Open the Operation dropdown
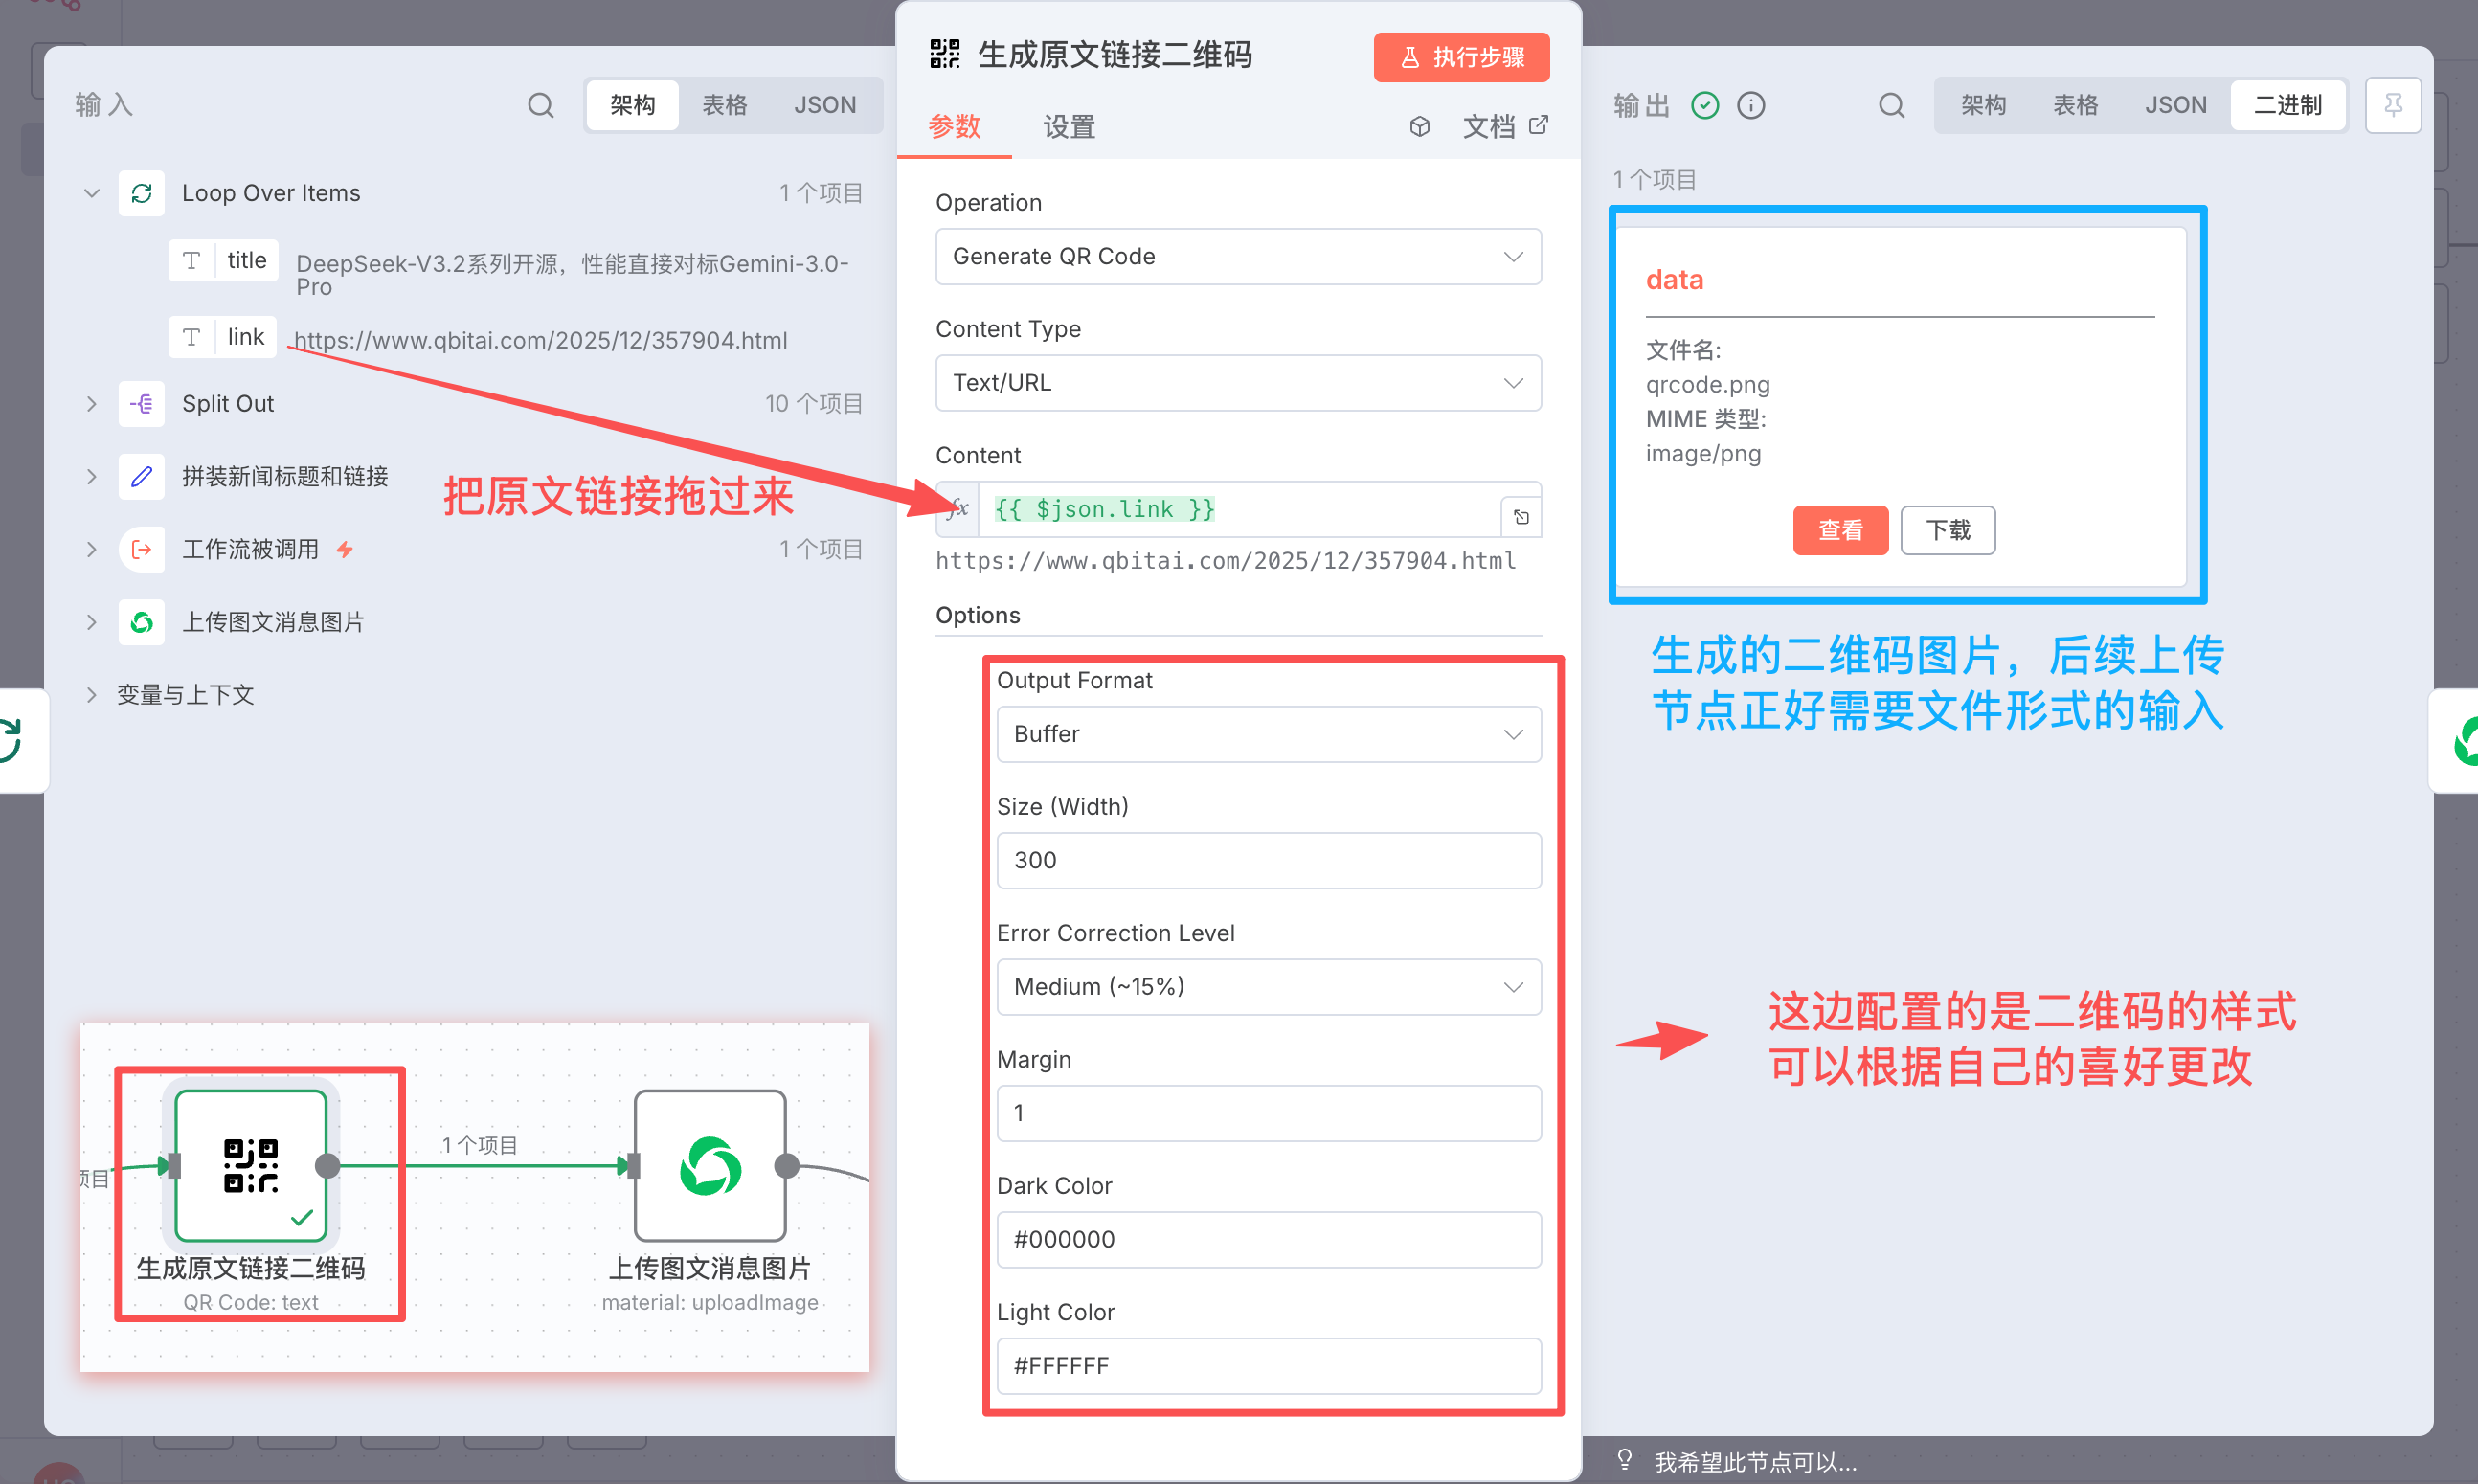The image size is (2478, 1484). 1237,257
